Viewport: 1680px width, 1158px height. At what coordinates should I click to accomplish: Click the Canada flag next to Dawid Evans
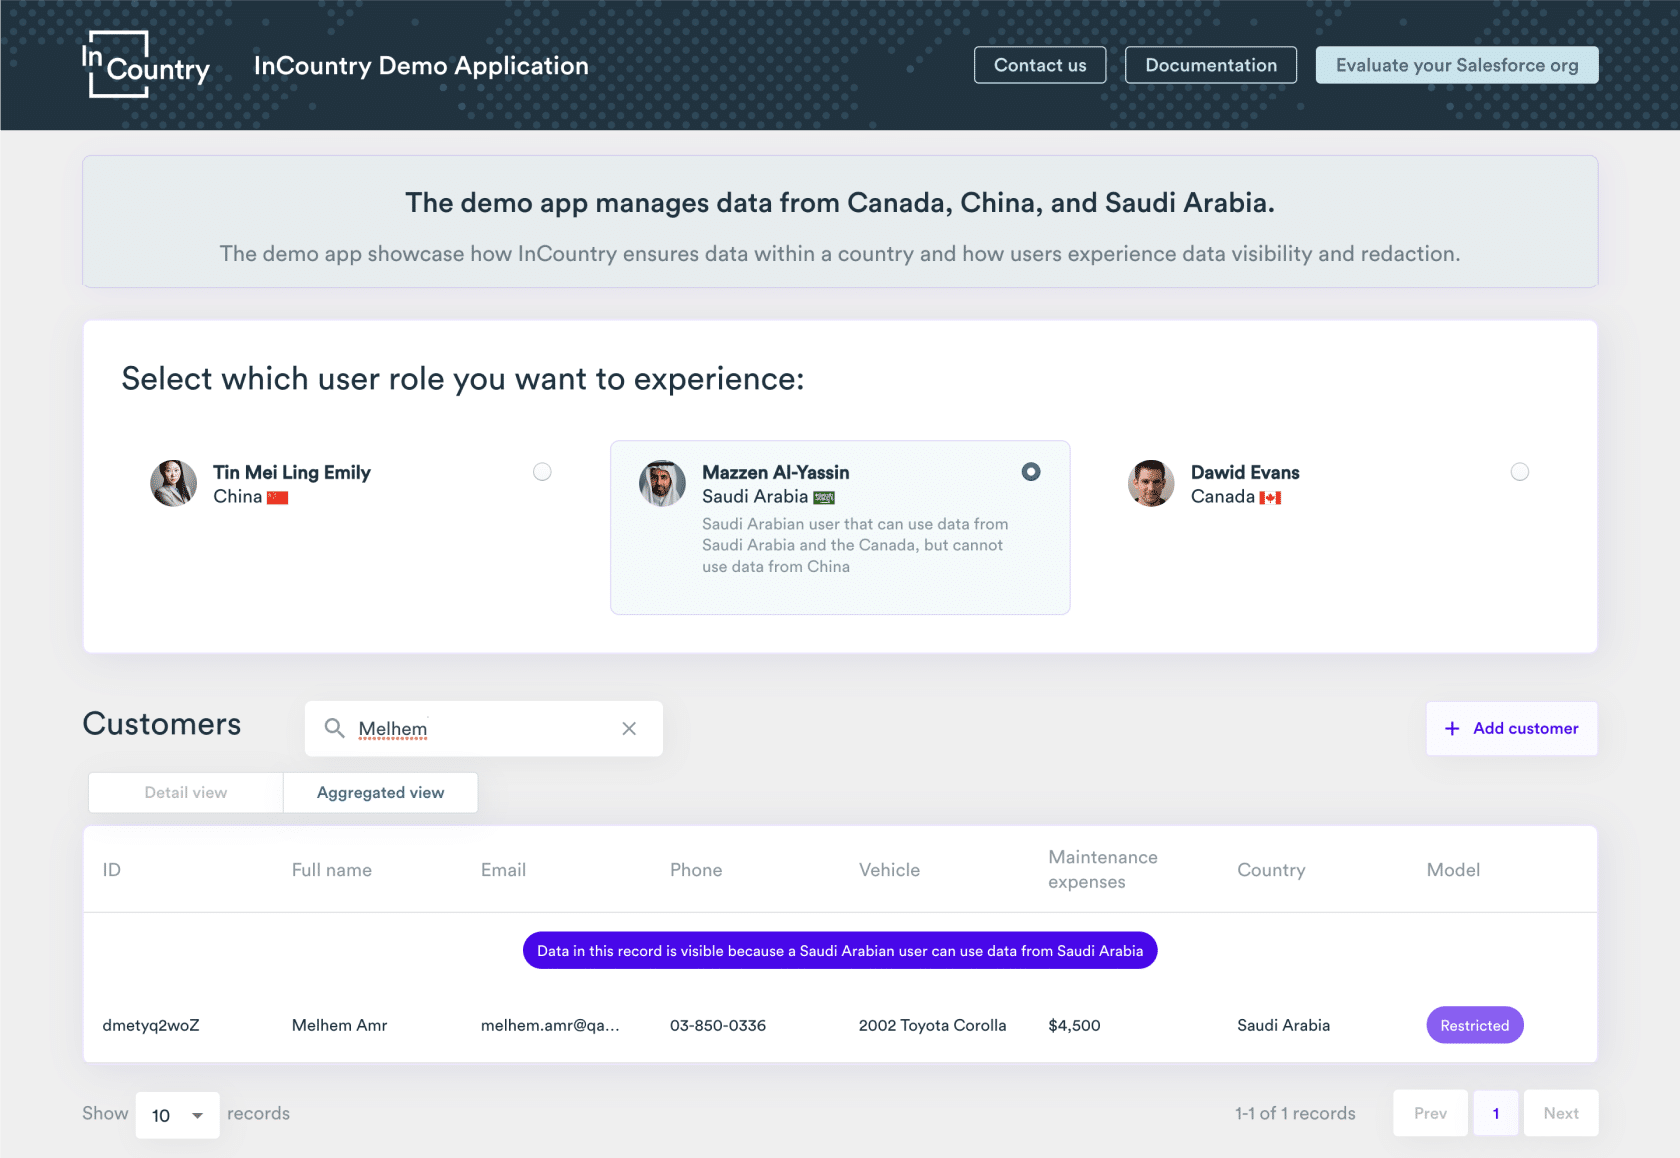[1272, 496]
